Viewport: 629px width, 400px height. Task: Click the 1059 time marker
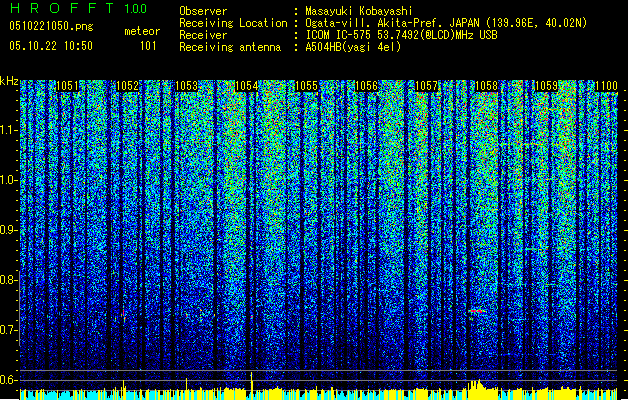click(547, 86)
